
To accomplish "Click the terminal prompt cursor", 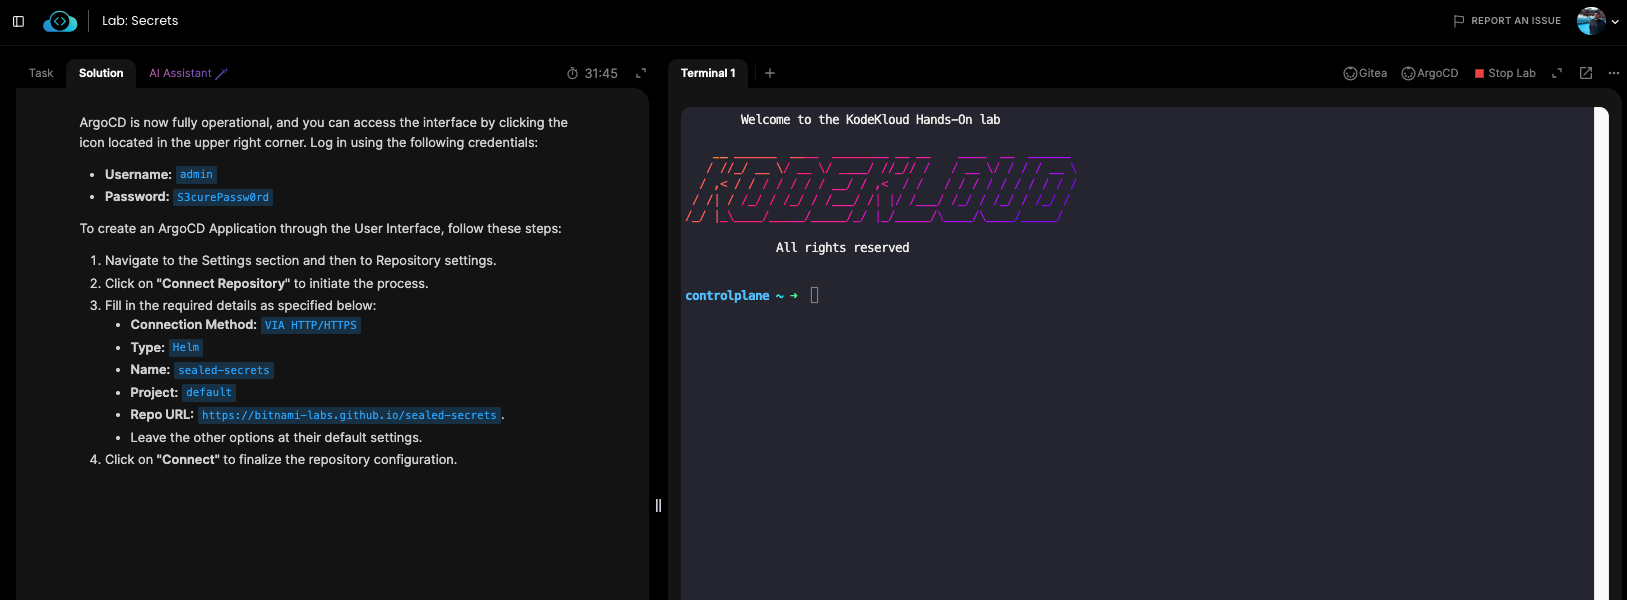I will click(x=814, y=295).
